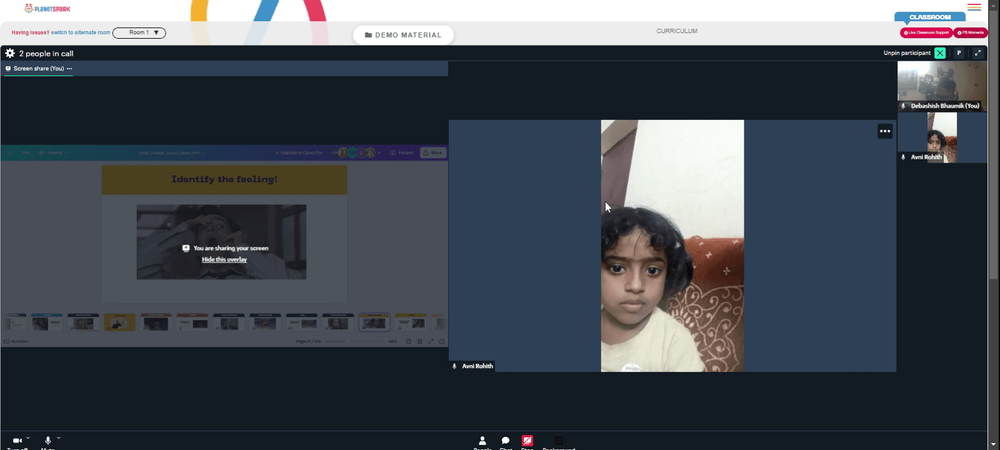Expand camera options chevron
This screenshot has height=450, width=1000.
point(28,438)
